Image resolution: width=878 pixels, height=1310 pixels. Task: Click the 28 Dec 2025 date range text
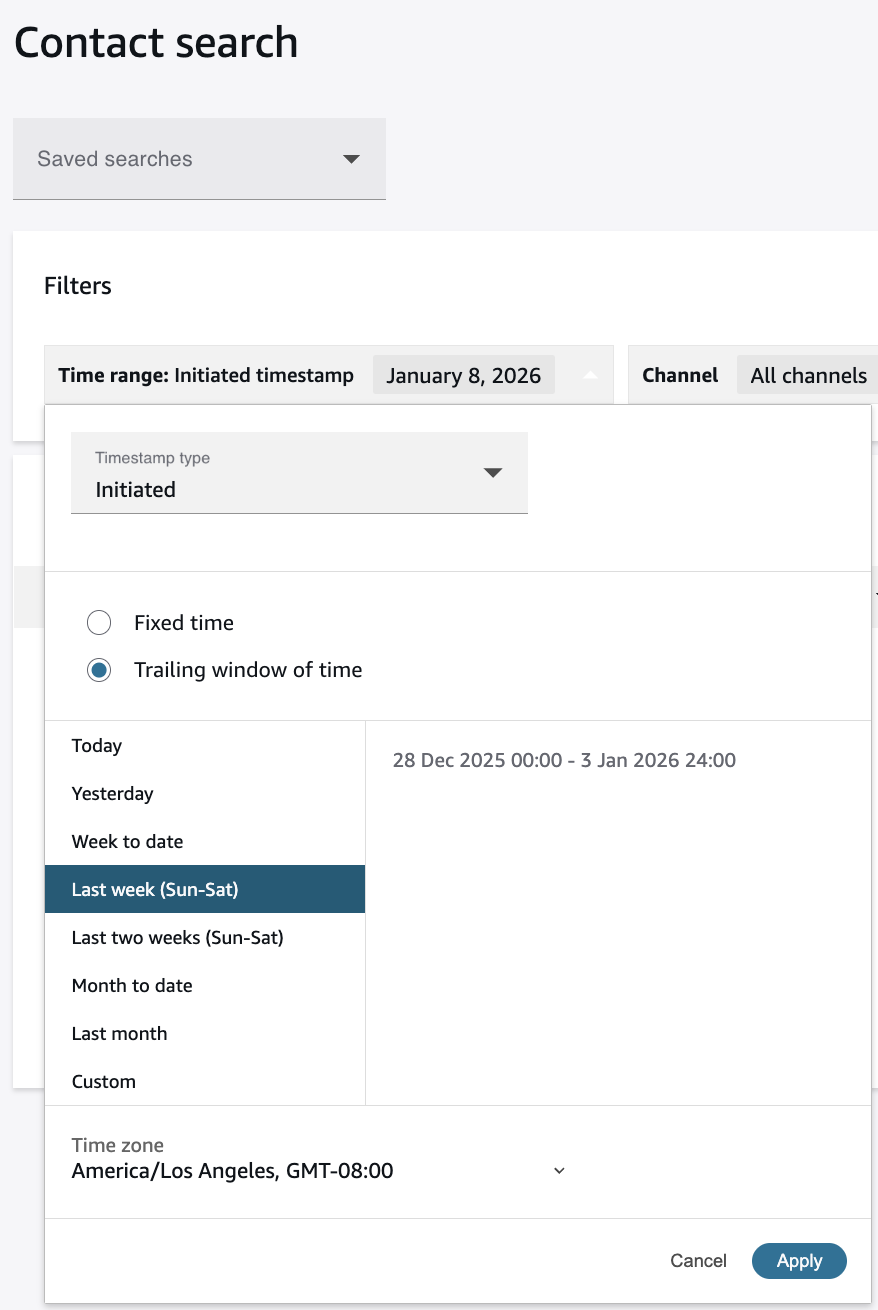(564, 760)
